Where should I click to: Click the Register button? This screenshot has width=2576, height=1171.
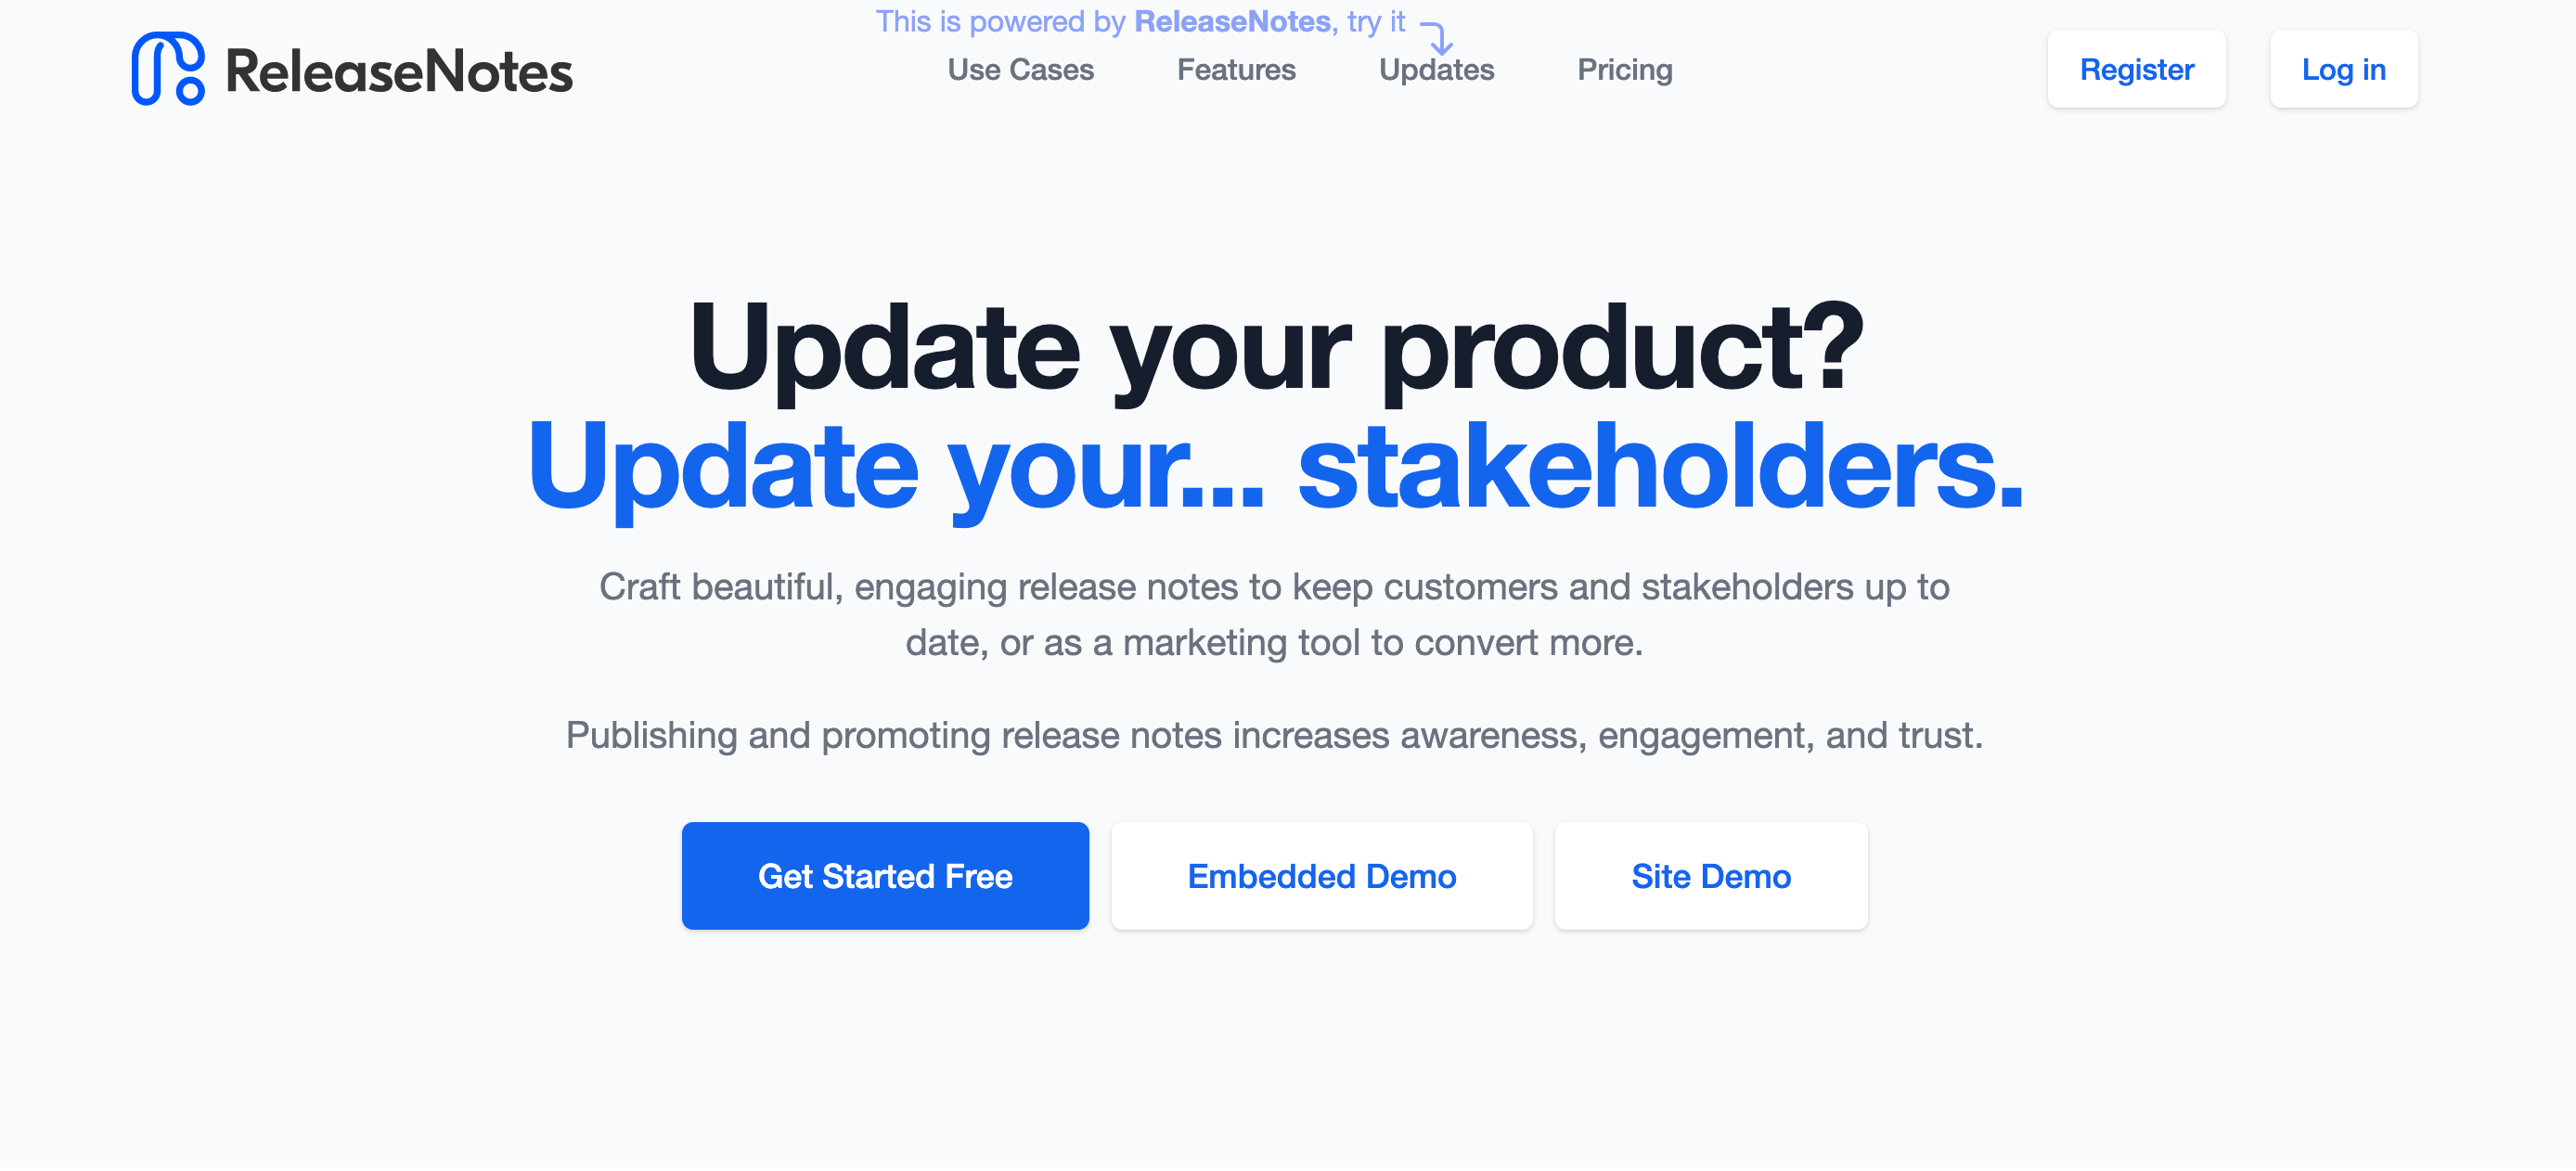pyautogui.click(x=2136, y=69)
